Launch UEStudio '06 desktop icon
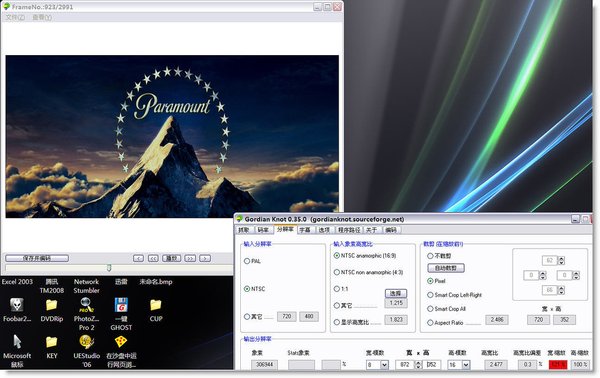This screenshot has height=378, width=600. 86,342
